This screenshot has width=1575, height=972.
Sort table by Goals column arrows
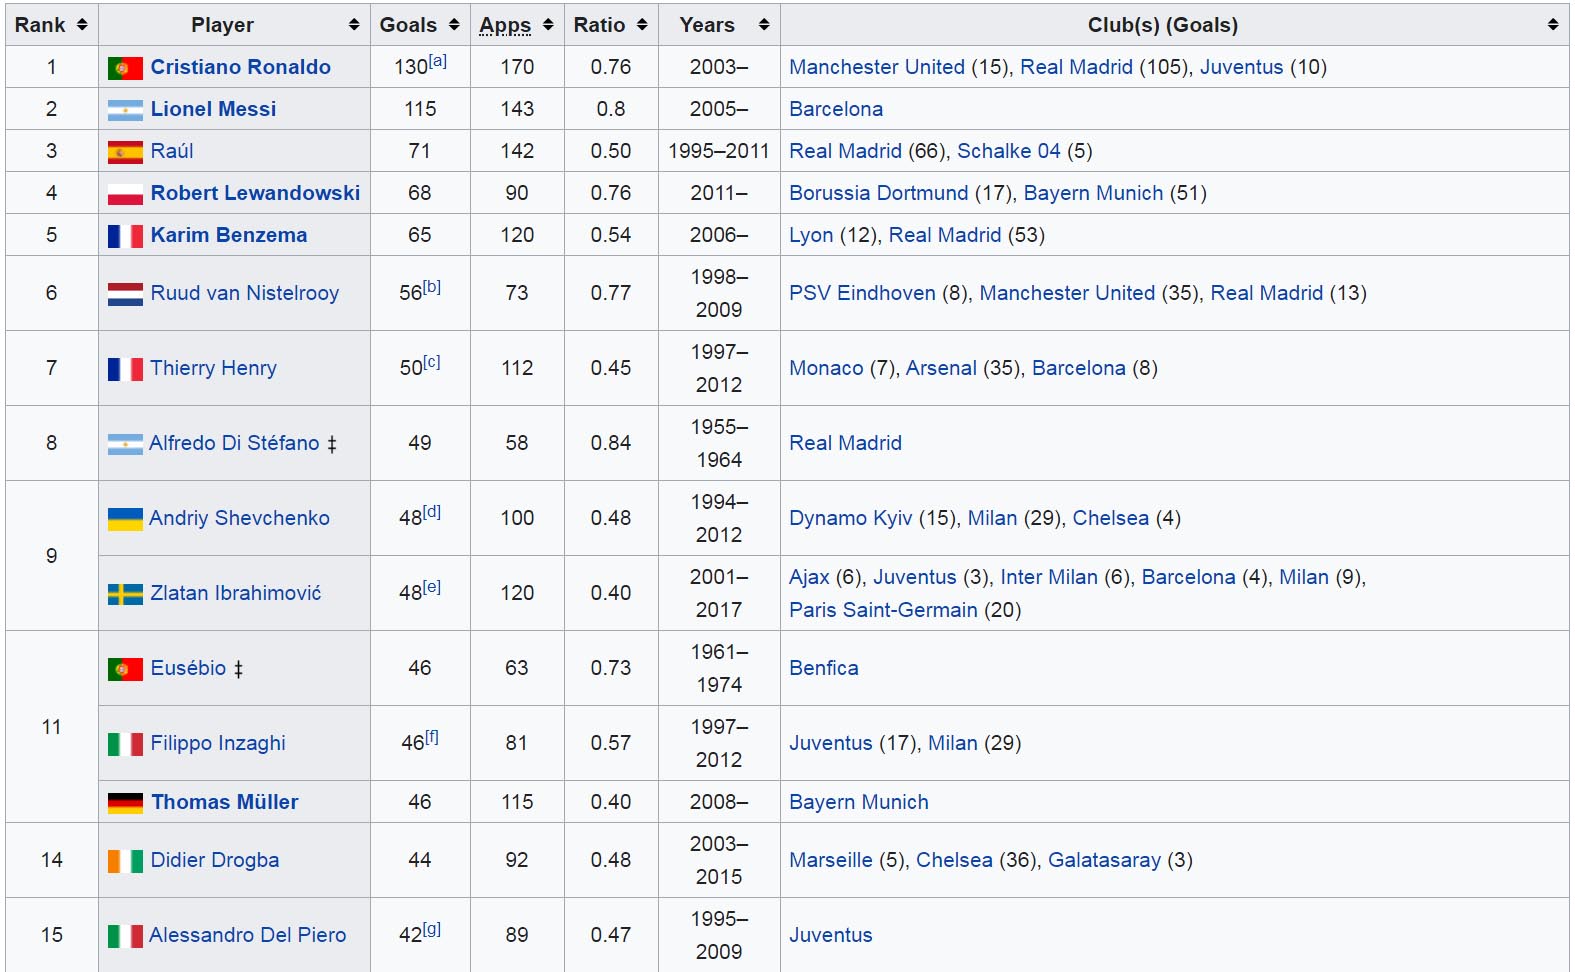454,25
